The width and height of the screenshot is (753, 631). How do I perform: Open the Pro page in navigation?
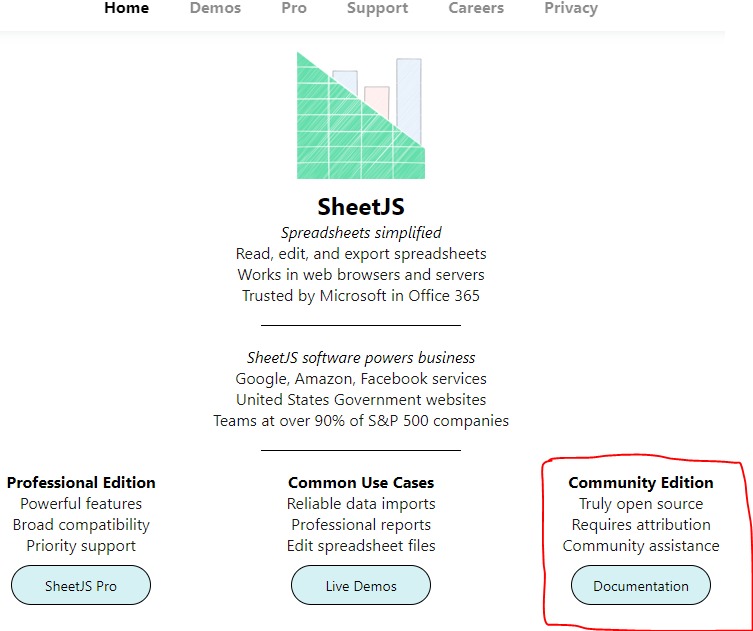click(294, 8)
